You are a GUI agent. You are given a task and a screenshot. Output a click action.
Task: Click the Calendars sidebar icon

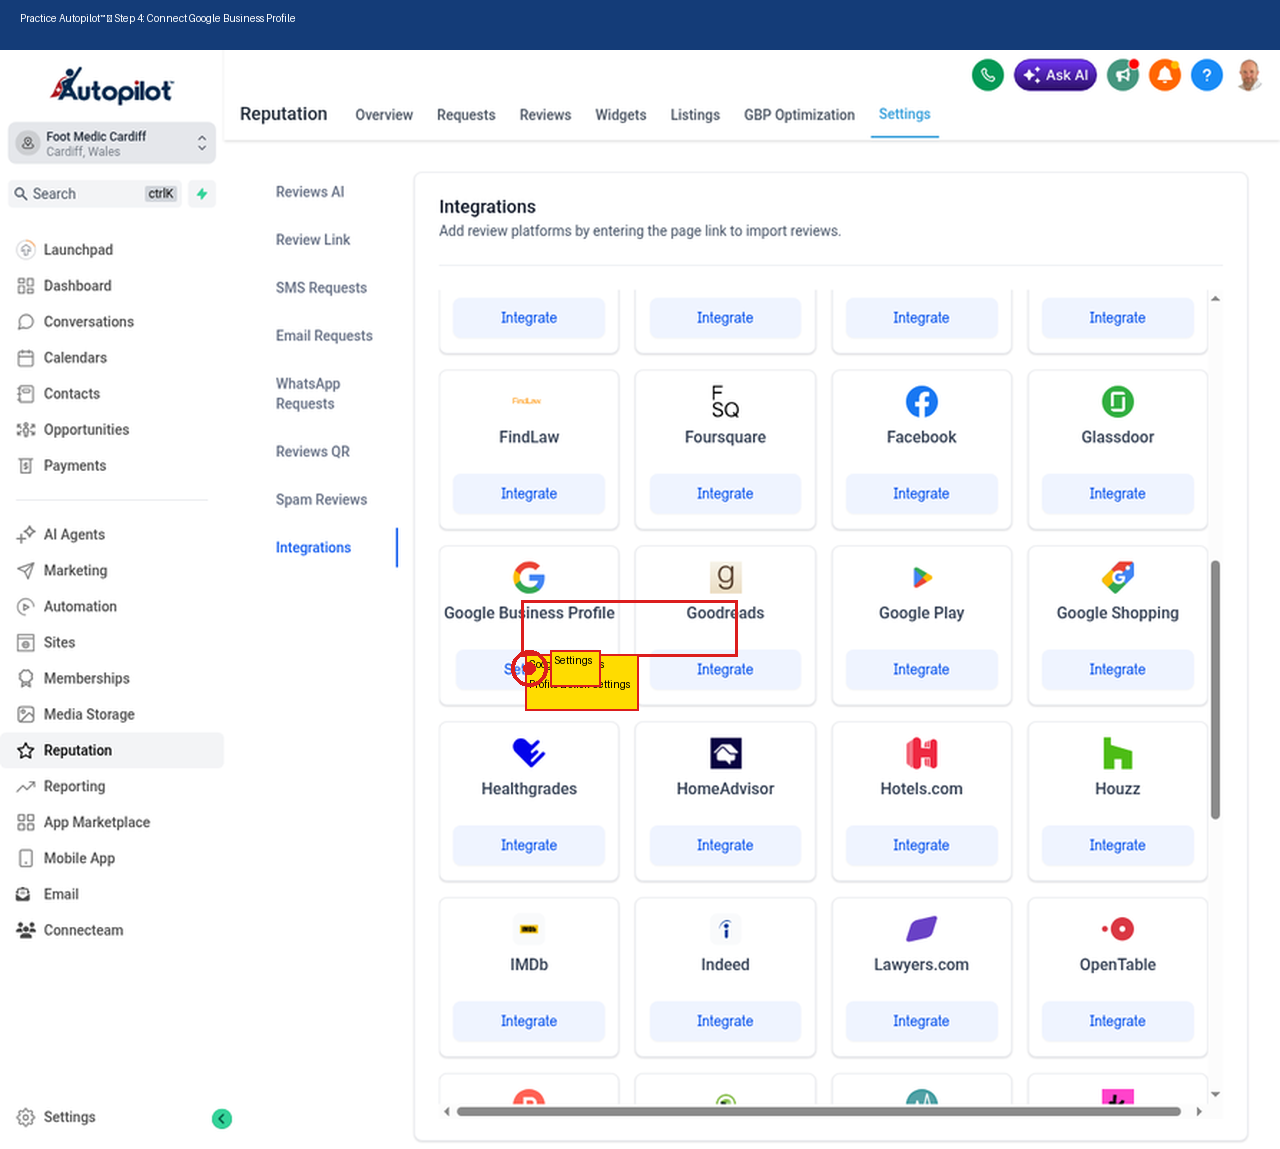(26, 358)
